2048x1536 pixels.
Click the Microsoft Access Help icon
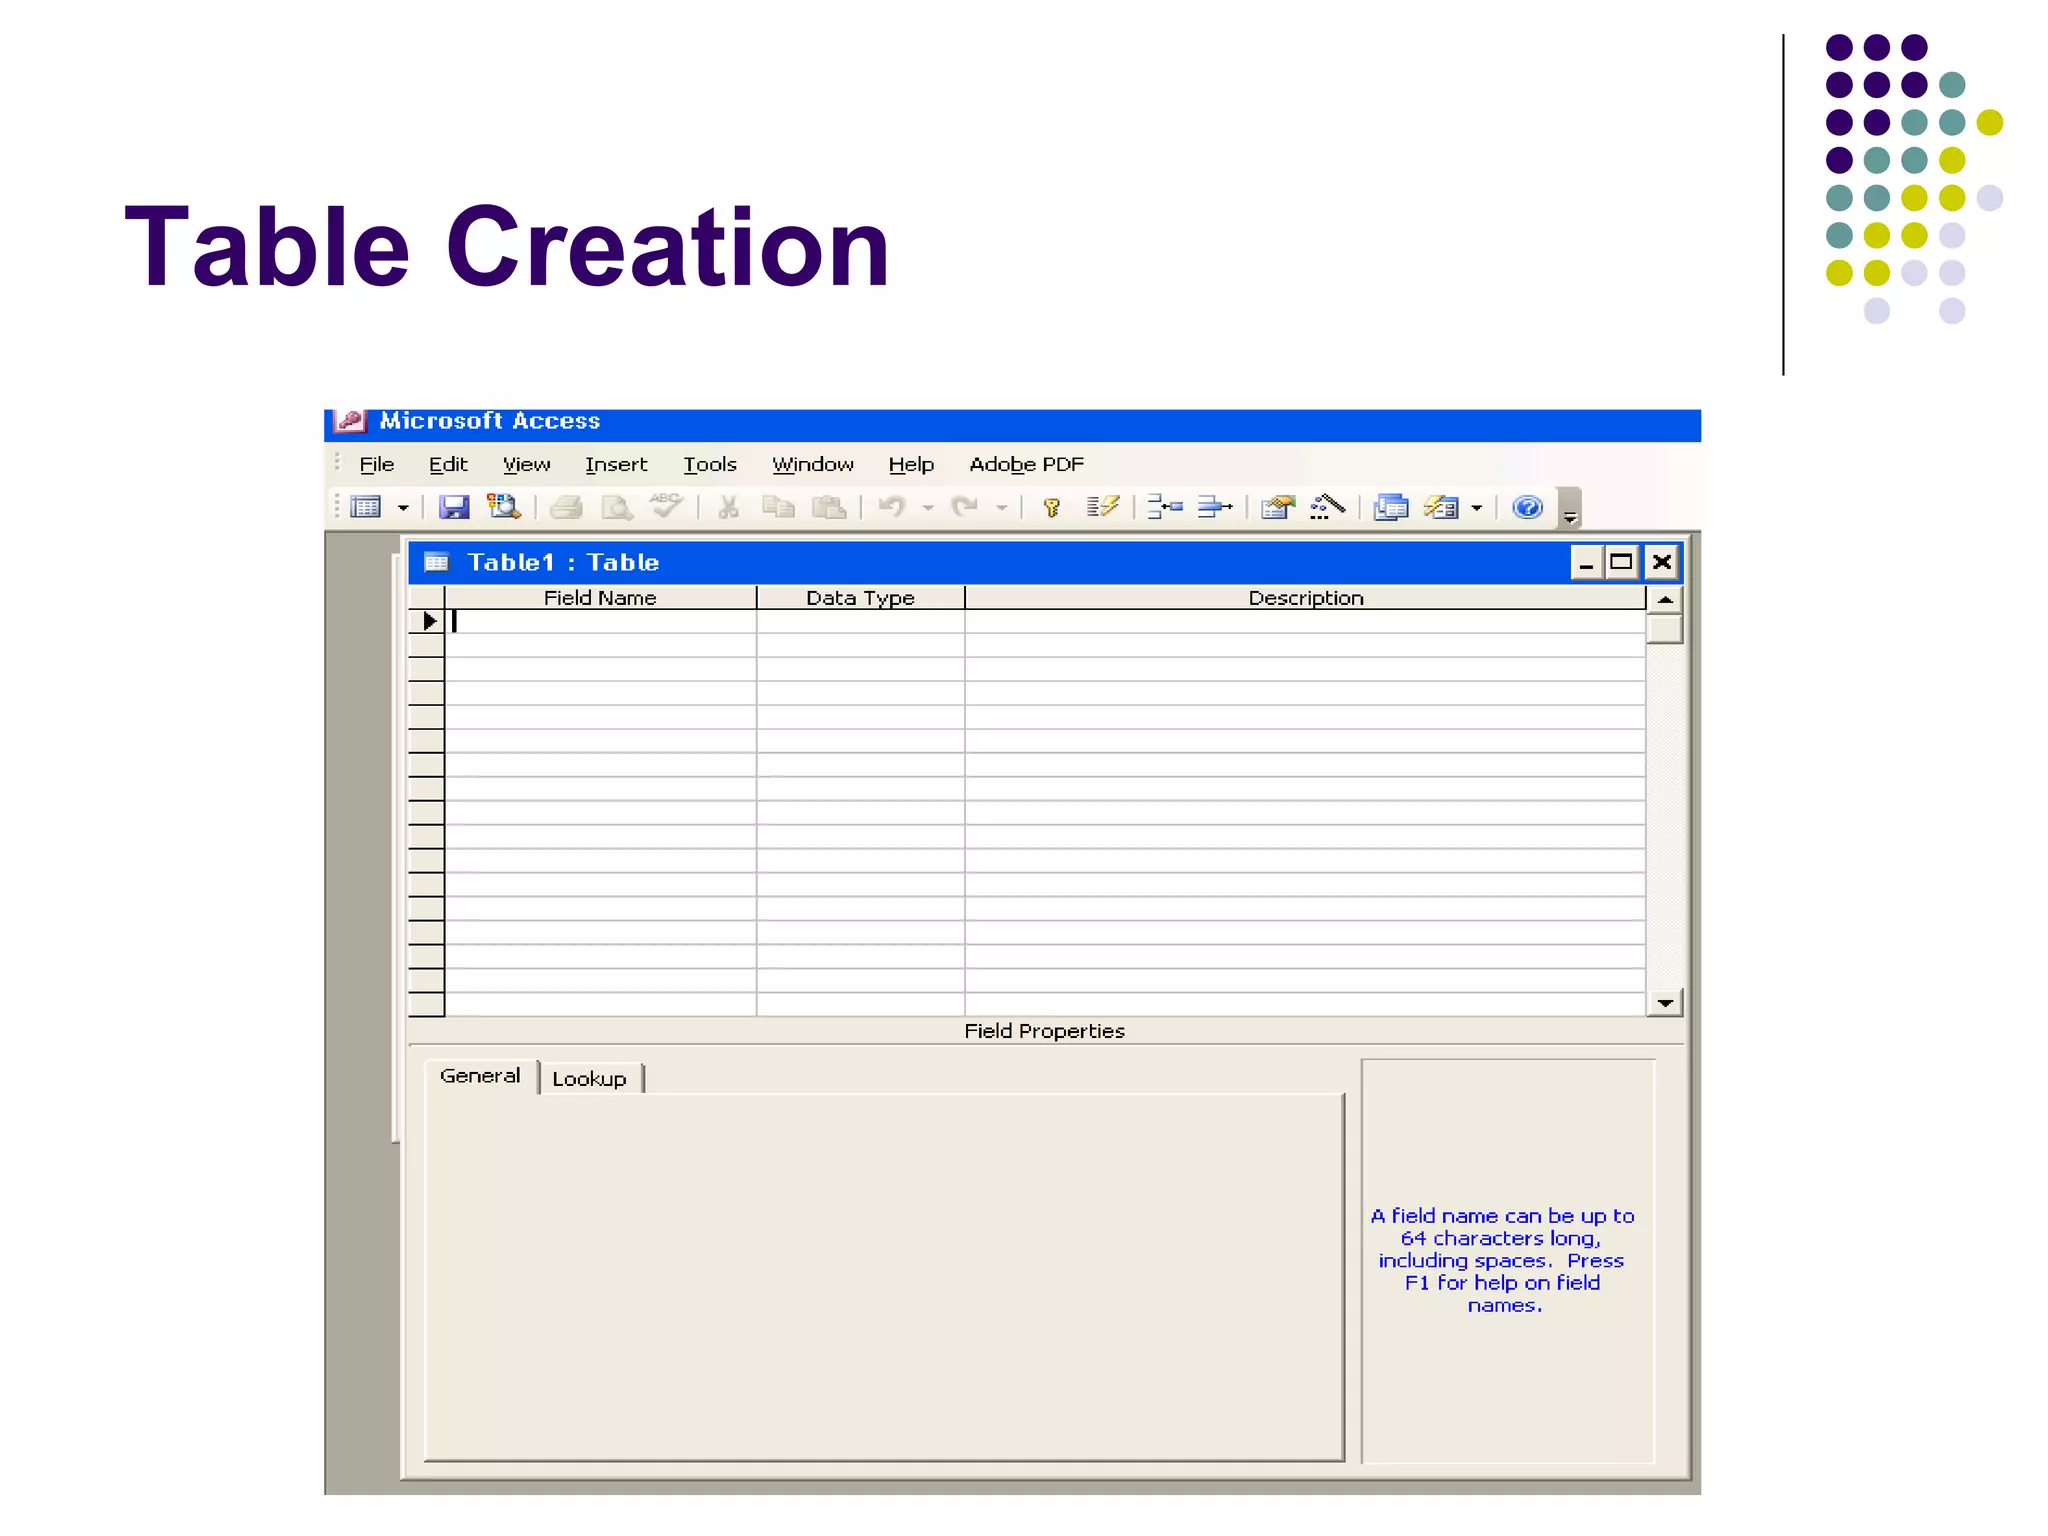(x=1527, y=508)
